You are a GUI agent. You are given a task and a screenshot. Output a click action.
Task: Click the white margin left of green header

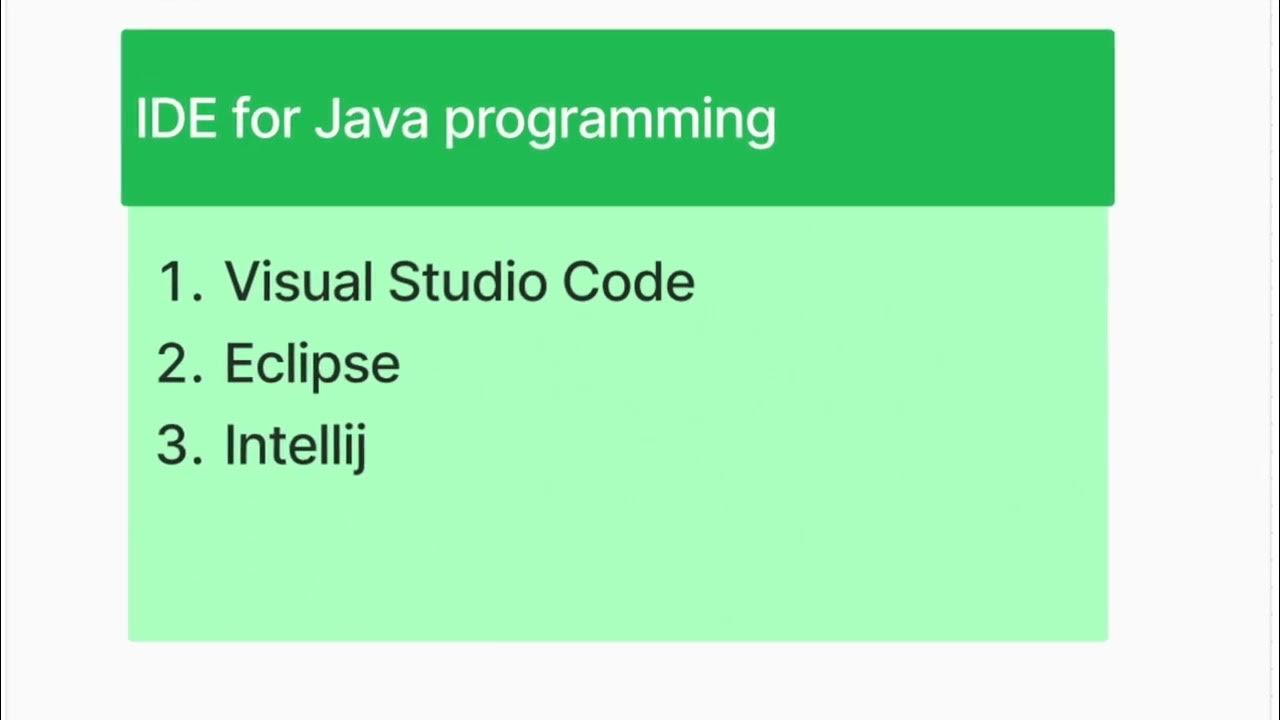pos(60,120)
